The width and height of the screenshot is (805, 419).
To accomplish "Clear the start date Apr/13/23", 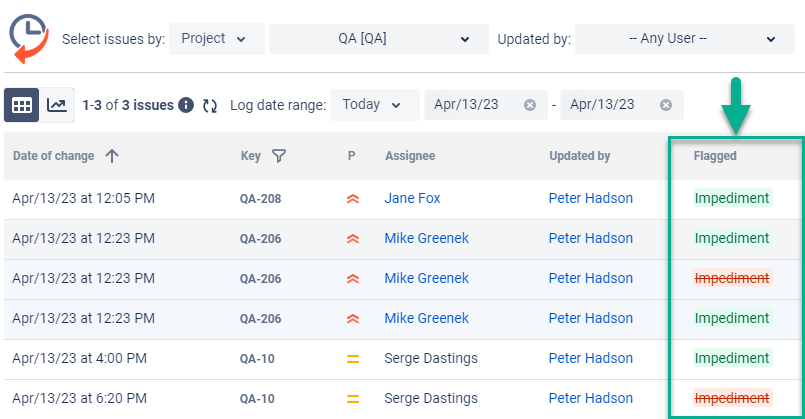I will 530,105.
